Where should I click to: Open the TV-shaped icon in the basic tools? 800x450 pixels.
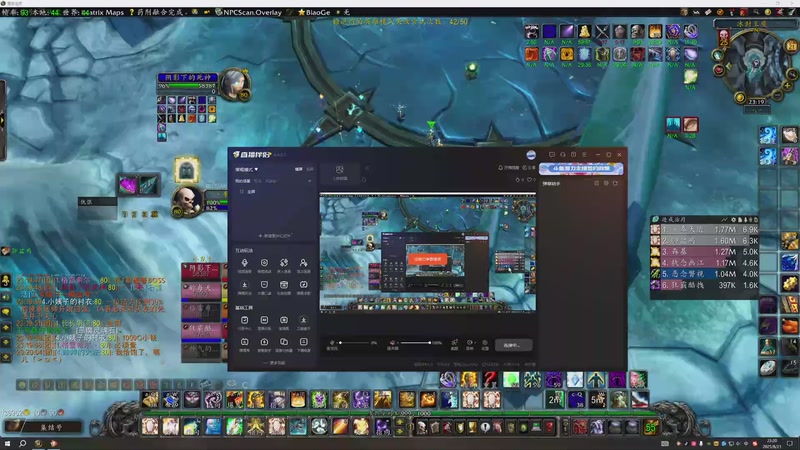(284, 322)
